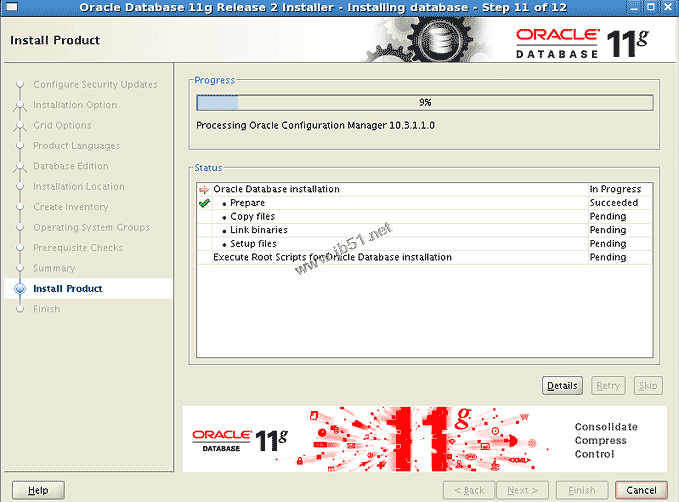Image resolution: width=679 pixels, height=502 pixels.
Task: Click the Back navigation button
Action: [469, 490]
